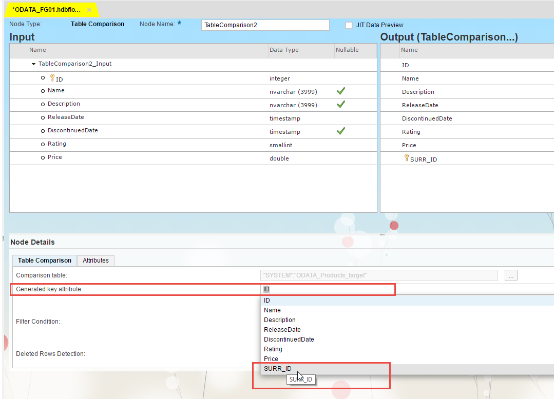The image size is (554, 399).
Task: Browse comparison table with ellipsis button
Action: pos(511,275)
